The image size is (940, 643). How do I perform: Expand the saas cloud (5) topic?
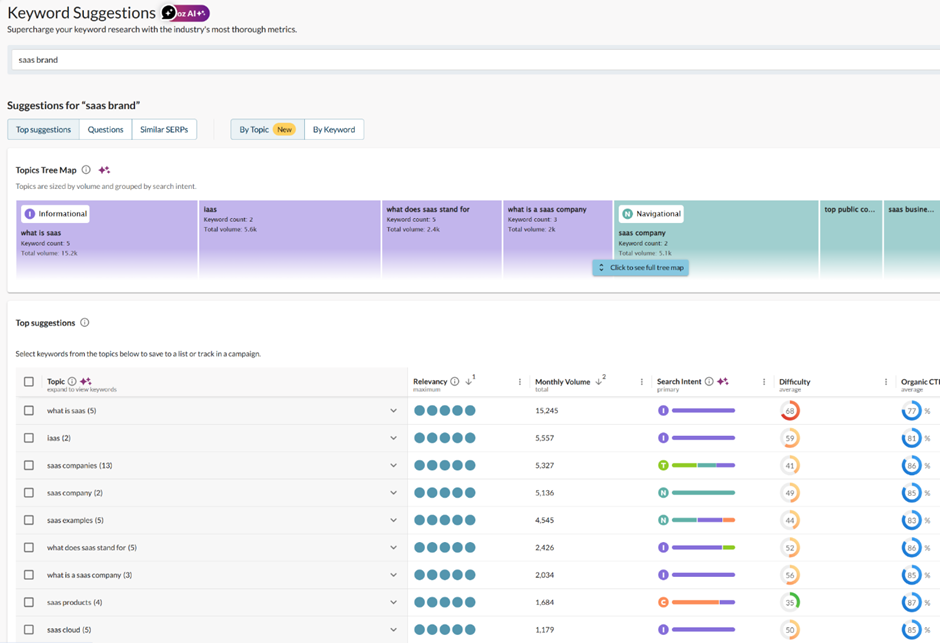pos(393,629)
